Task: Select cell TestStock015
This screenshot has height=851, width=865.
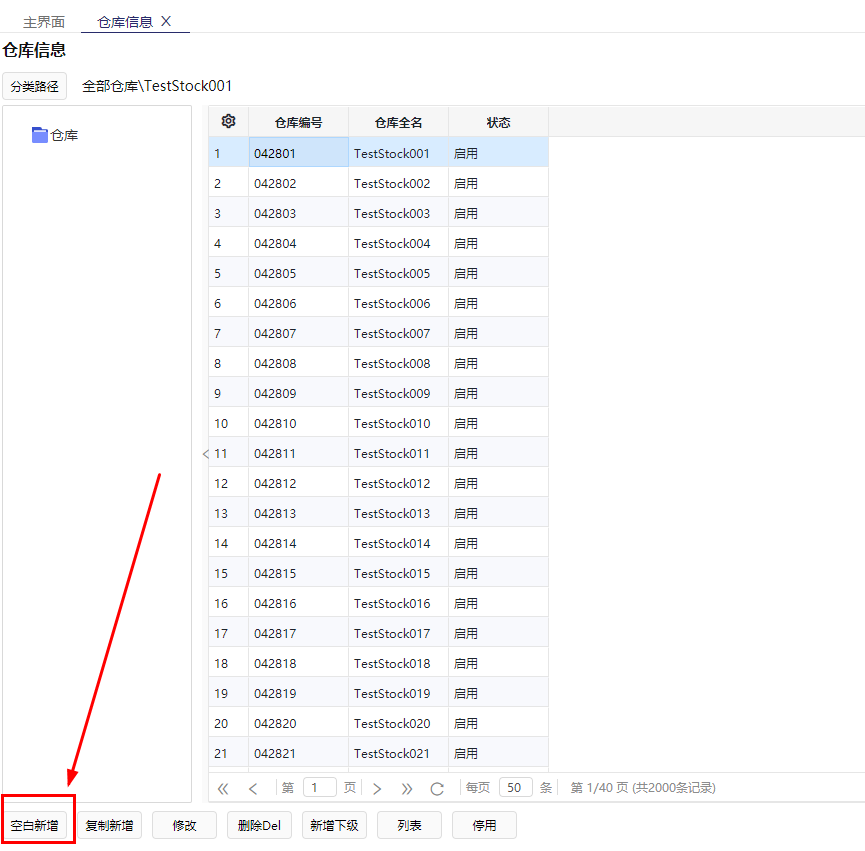Action: (x=398, y=573)
